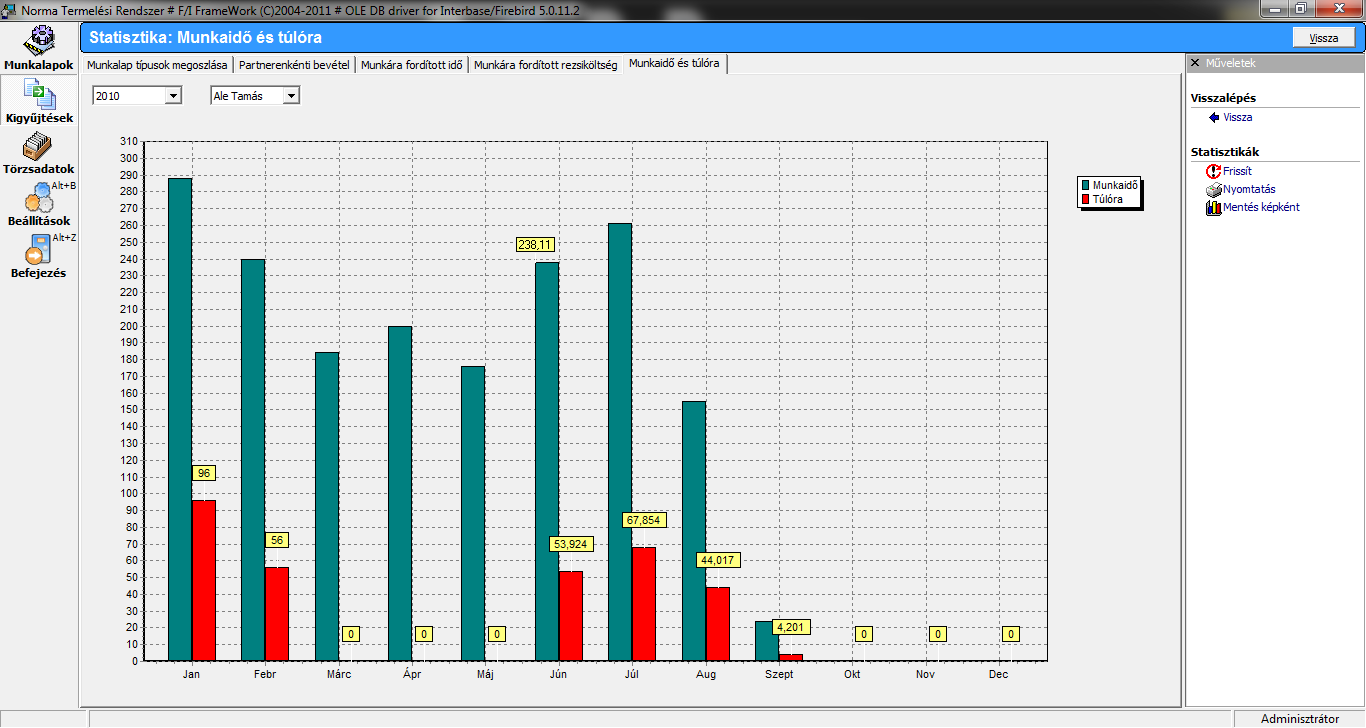Click the 53,924 value label
The width and height of the screenshot is (1366, 728).
(x=572, y=544)
